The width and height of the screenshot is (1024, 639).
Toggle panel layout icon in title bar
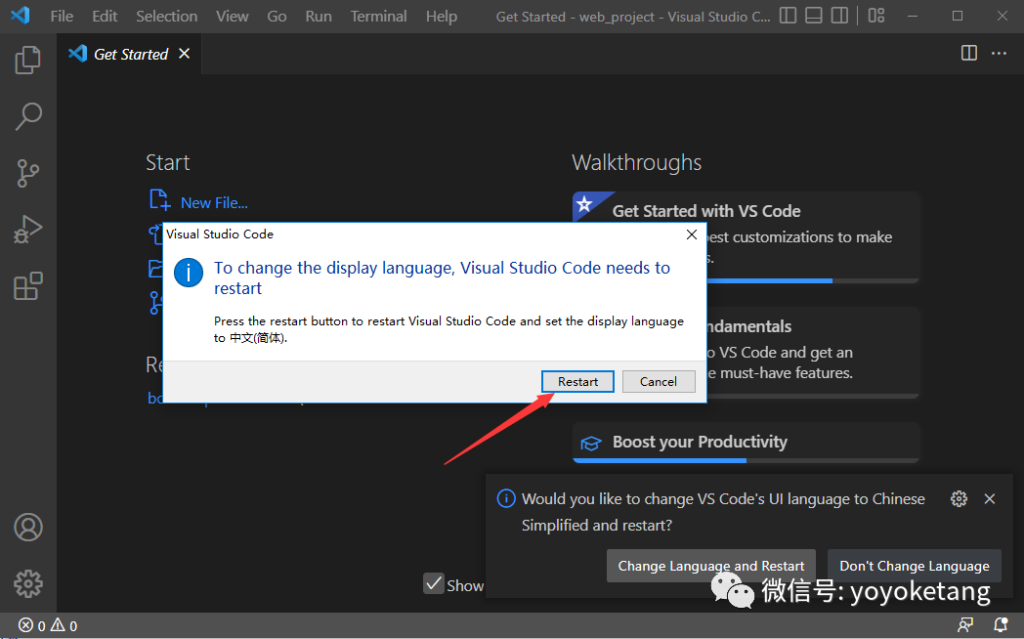point(814,15)
